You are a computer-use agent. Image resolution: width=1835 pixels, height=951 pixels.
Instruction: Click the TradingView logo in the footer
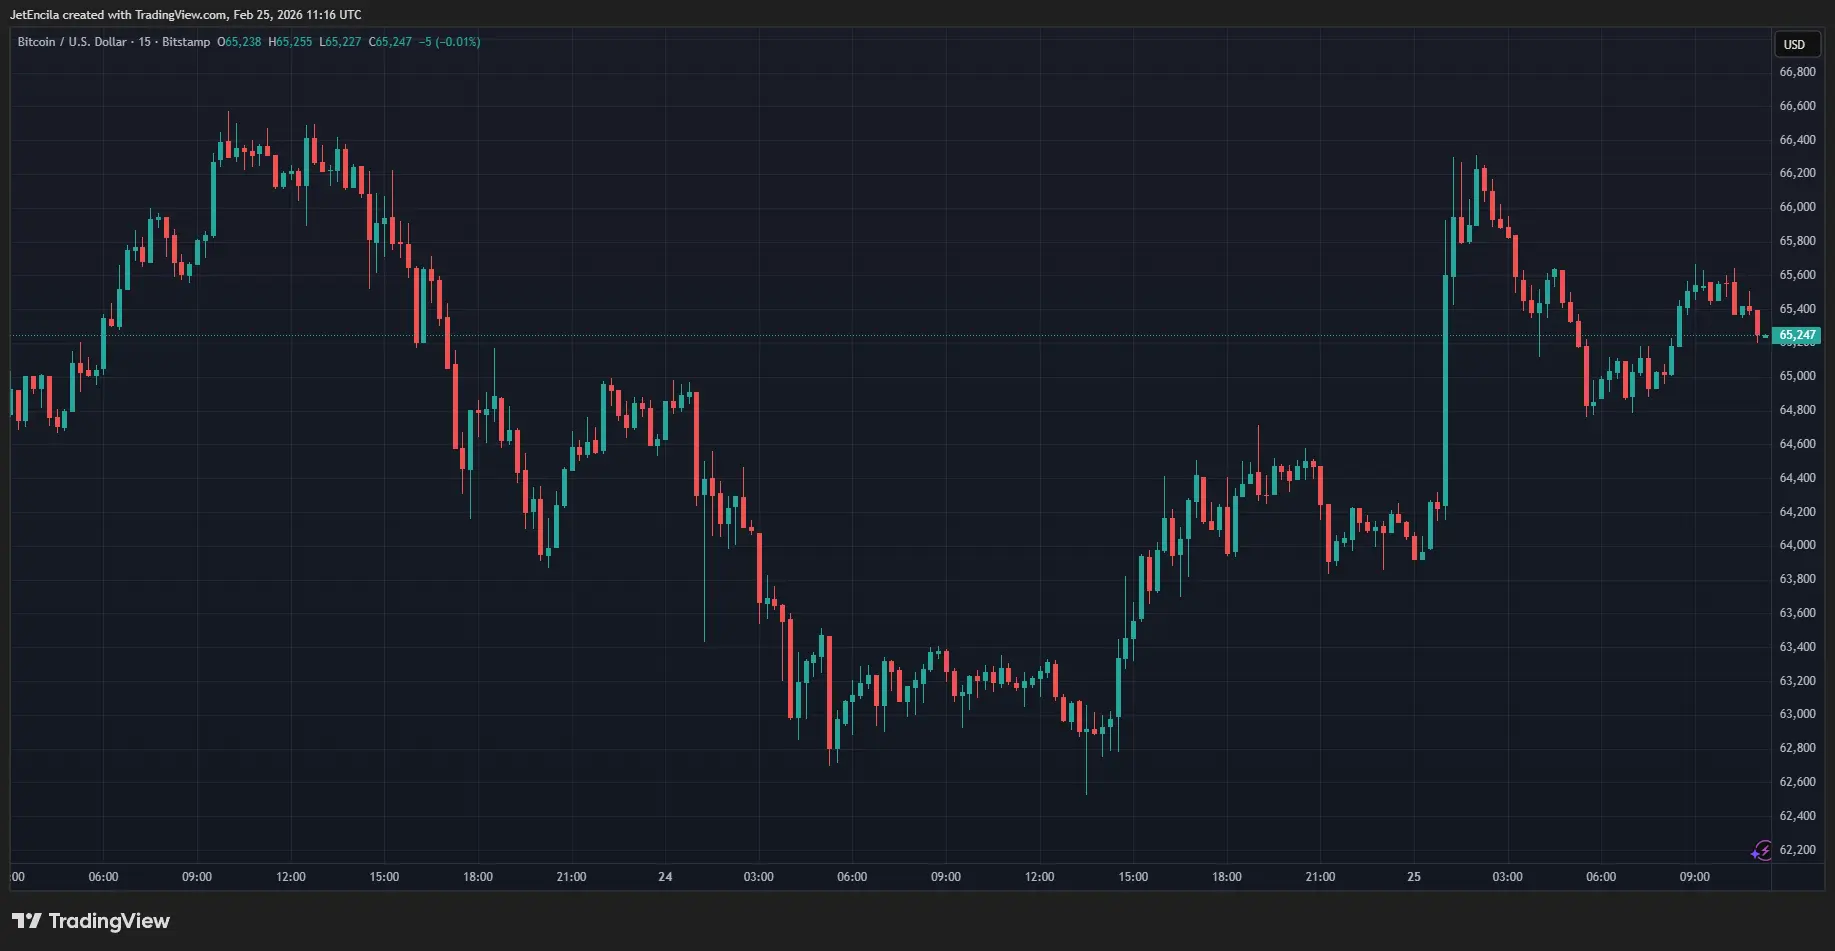point(91,921)
